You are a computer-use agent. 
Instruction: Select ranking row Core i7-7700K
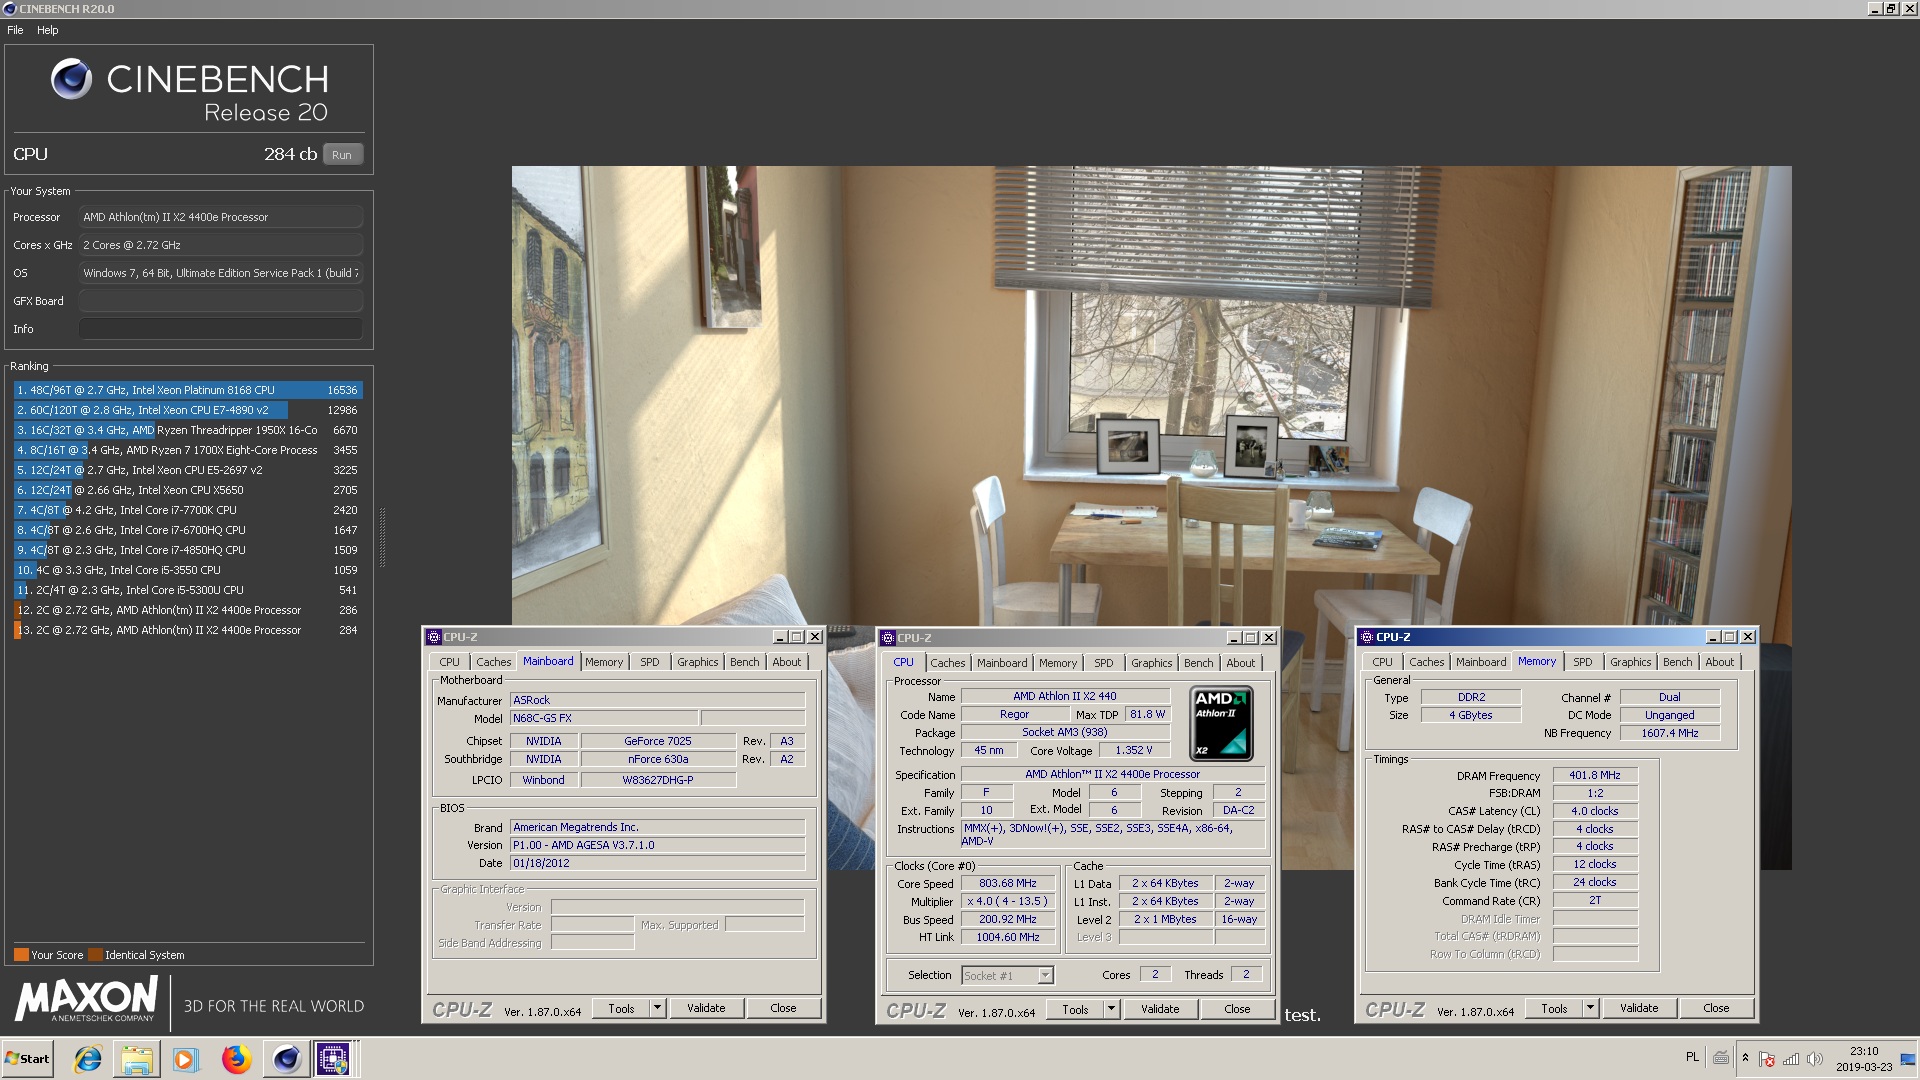[187, 510]
